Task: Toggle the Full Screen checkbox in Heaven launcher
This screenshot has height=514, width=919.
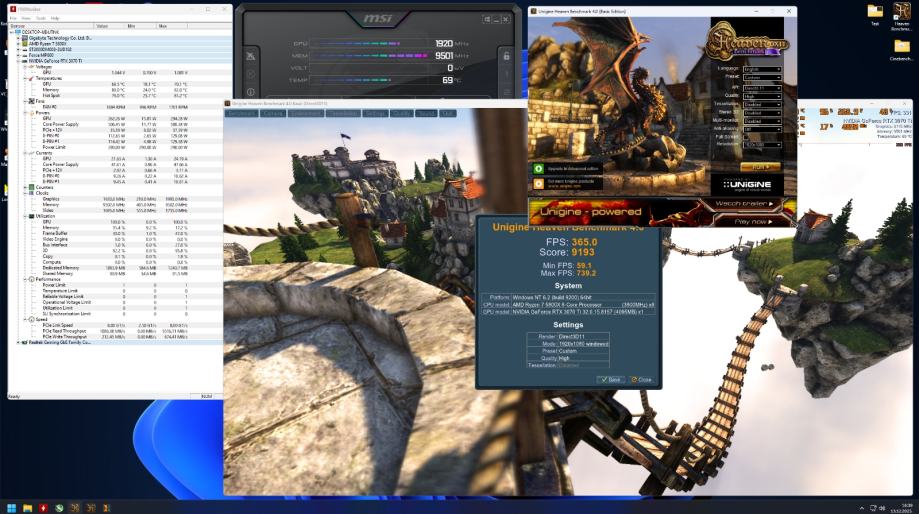Action: [x=746, y=137]
